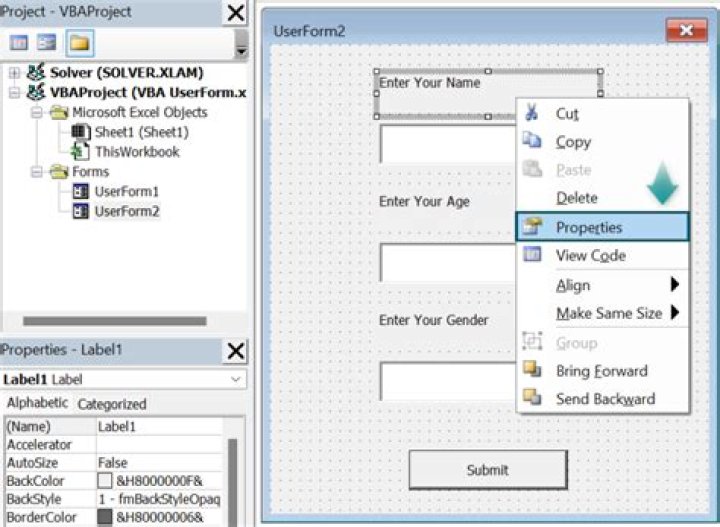Click the Bring Forward icon
This screenshot has width=720, height=527.
click(x=532, y=369)
